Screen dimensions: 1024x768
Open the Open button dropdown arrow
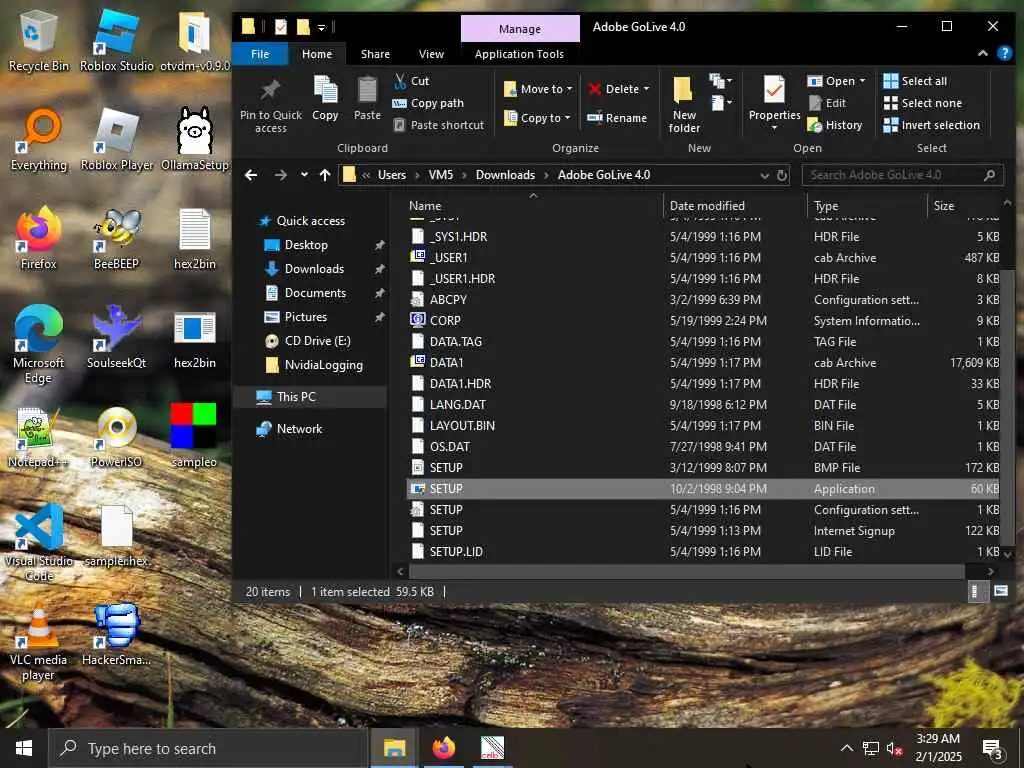[863, 81]
